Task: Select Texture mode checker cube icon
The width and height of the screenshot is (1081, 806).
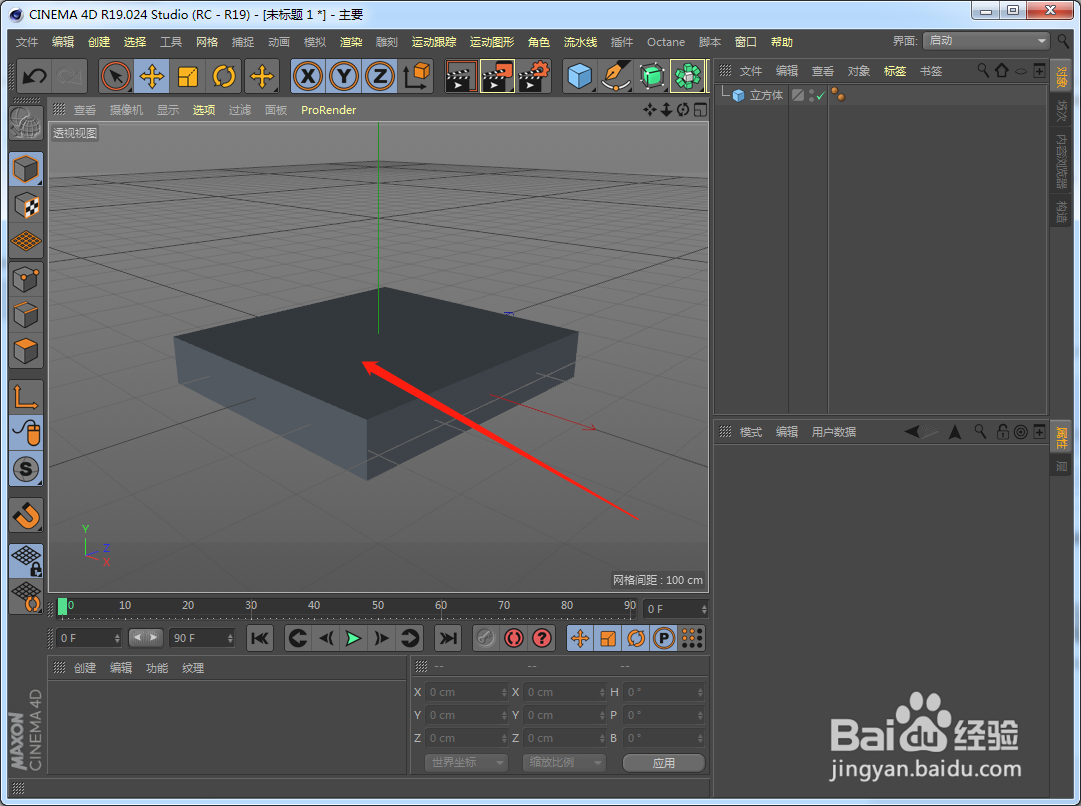Action: point(26,205)
